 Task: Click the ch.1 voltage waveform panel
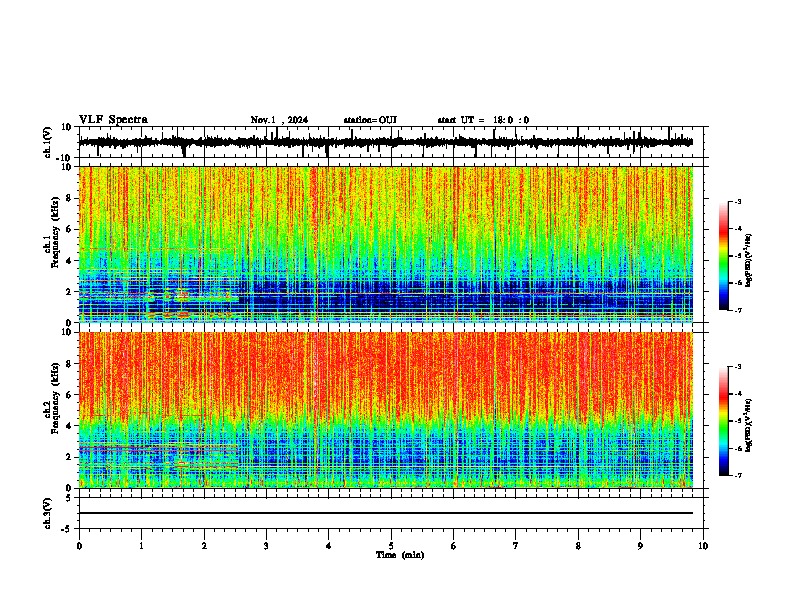point(391,142)
